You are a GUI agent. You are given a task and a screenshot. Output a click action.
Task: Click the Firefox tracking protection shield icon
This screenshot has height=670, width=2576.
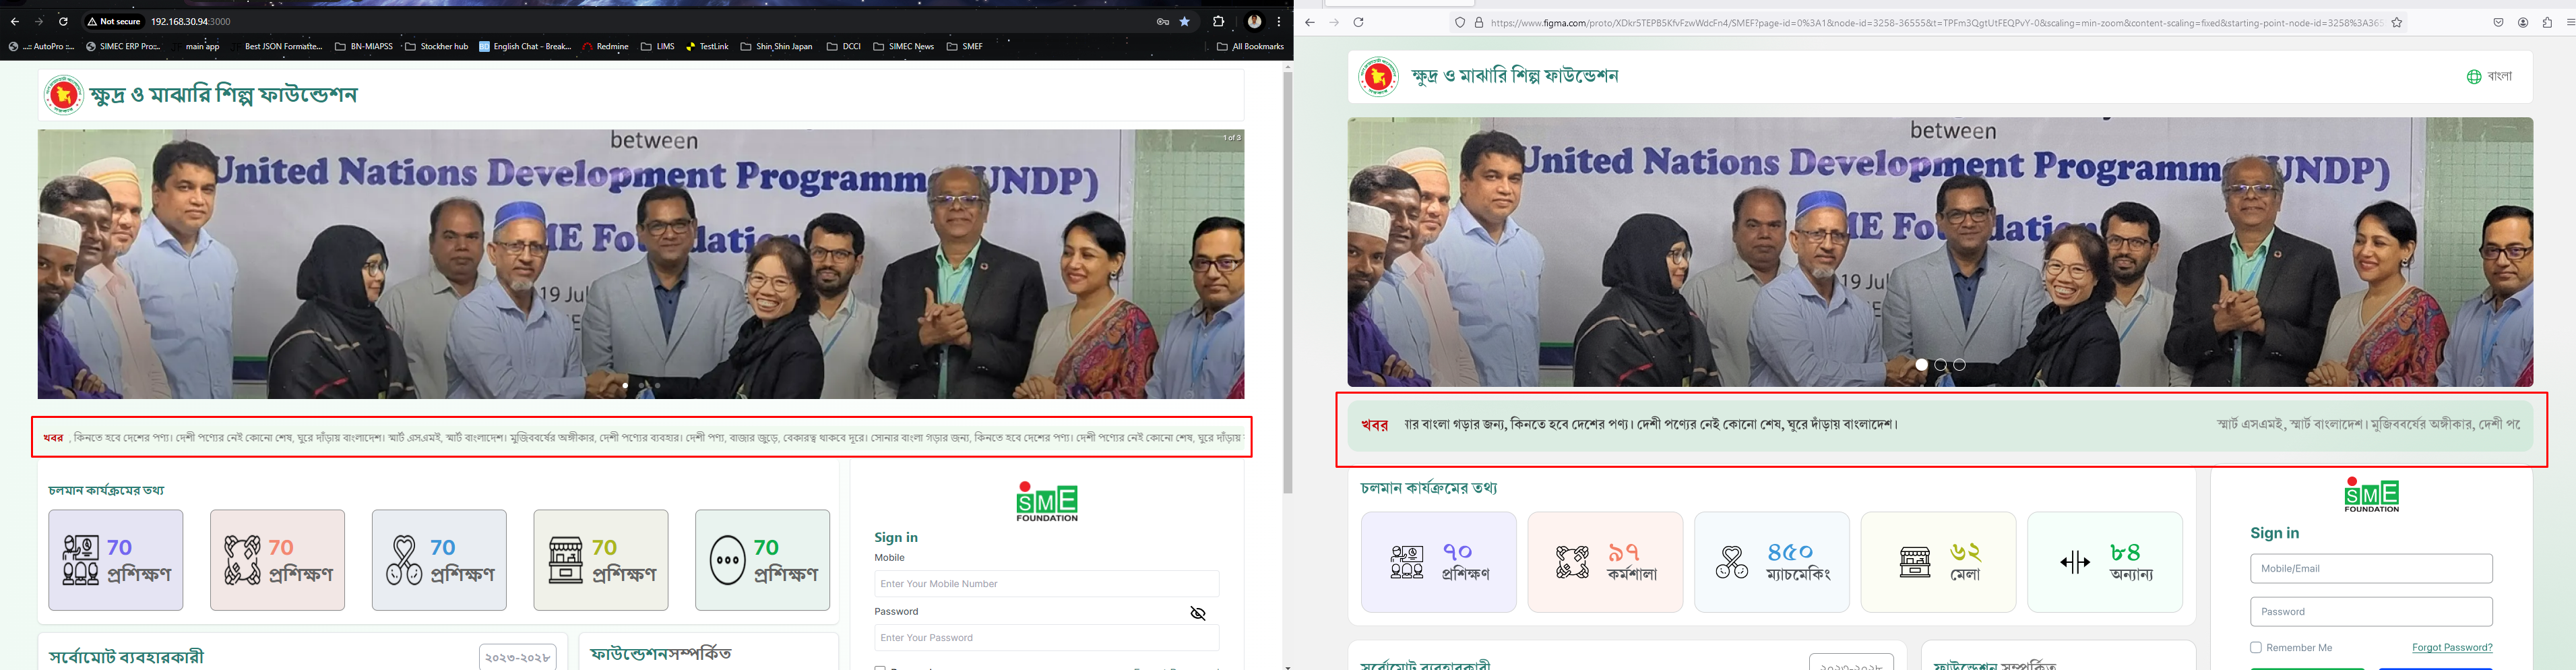[1460, 22]
